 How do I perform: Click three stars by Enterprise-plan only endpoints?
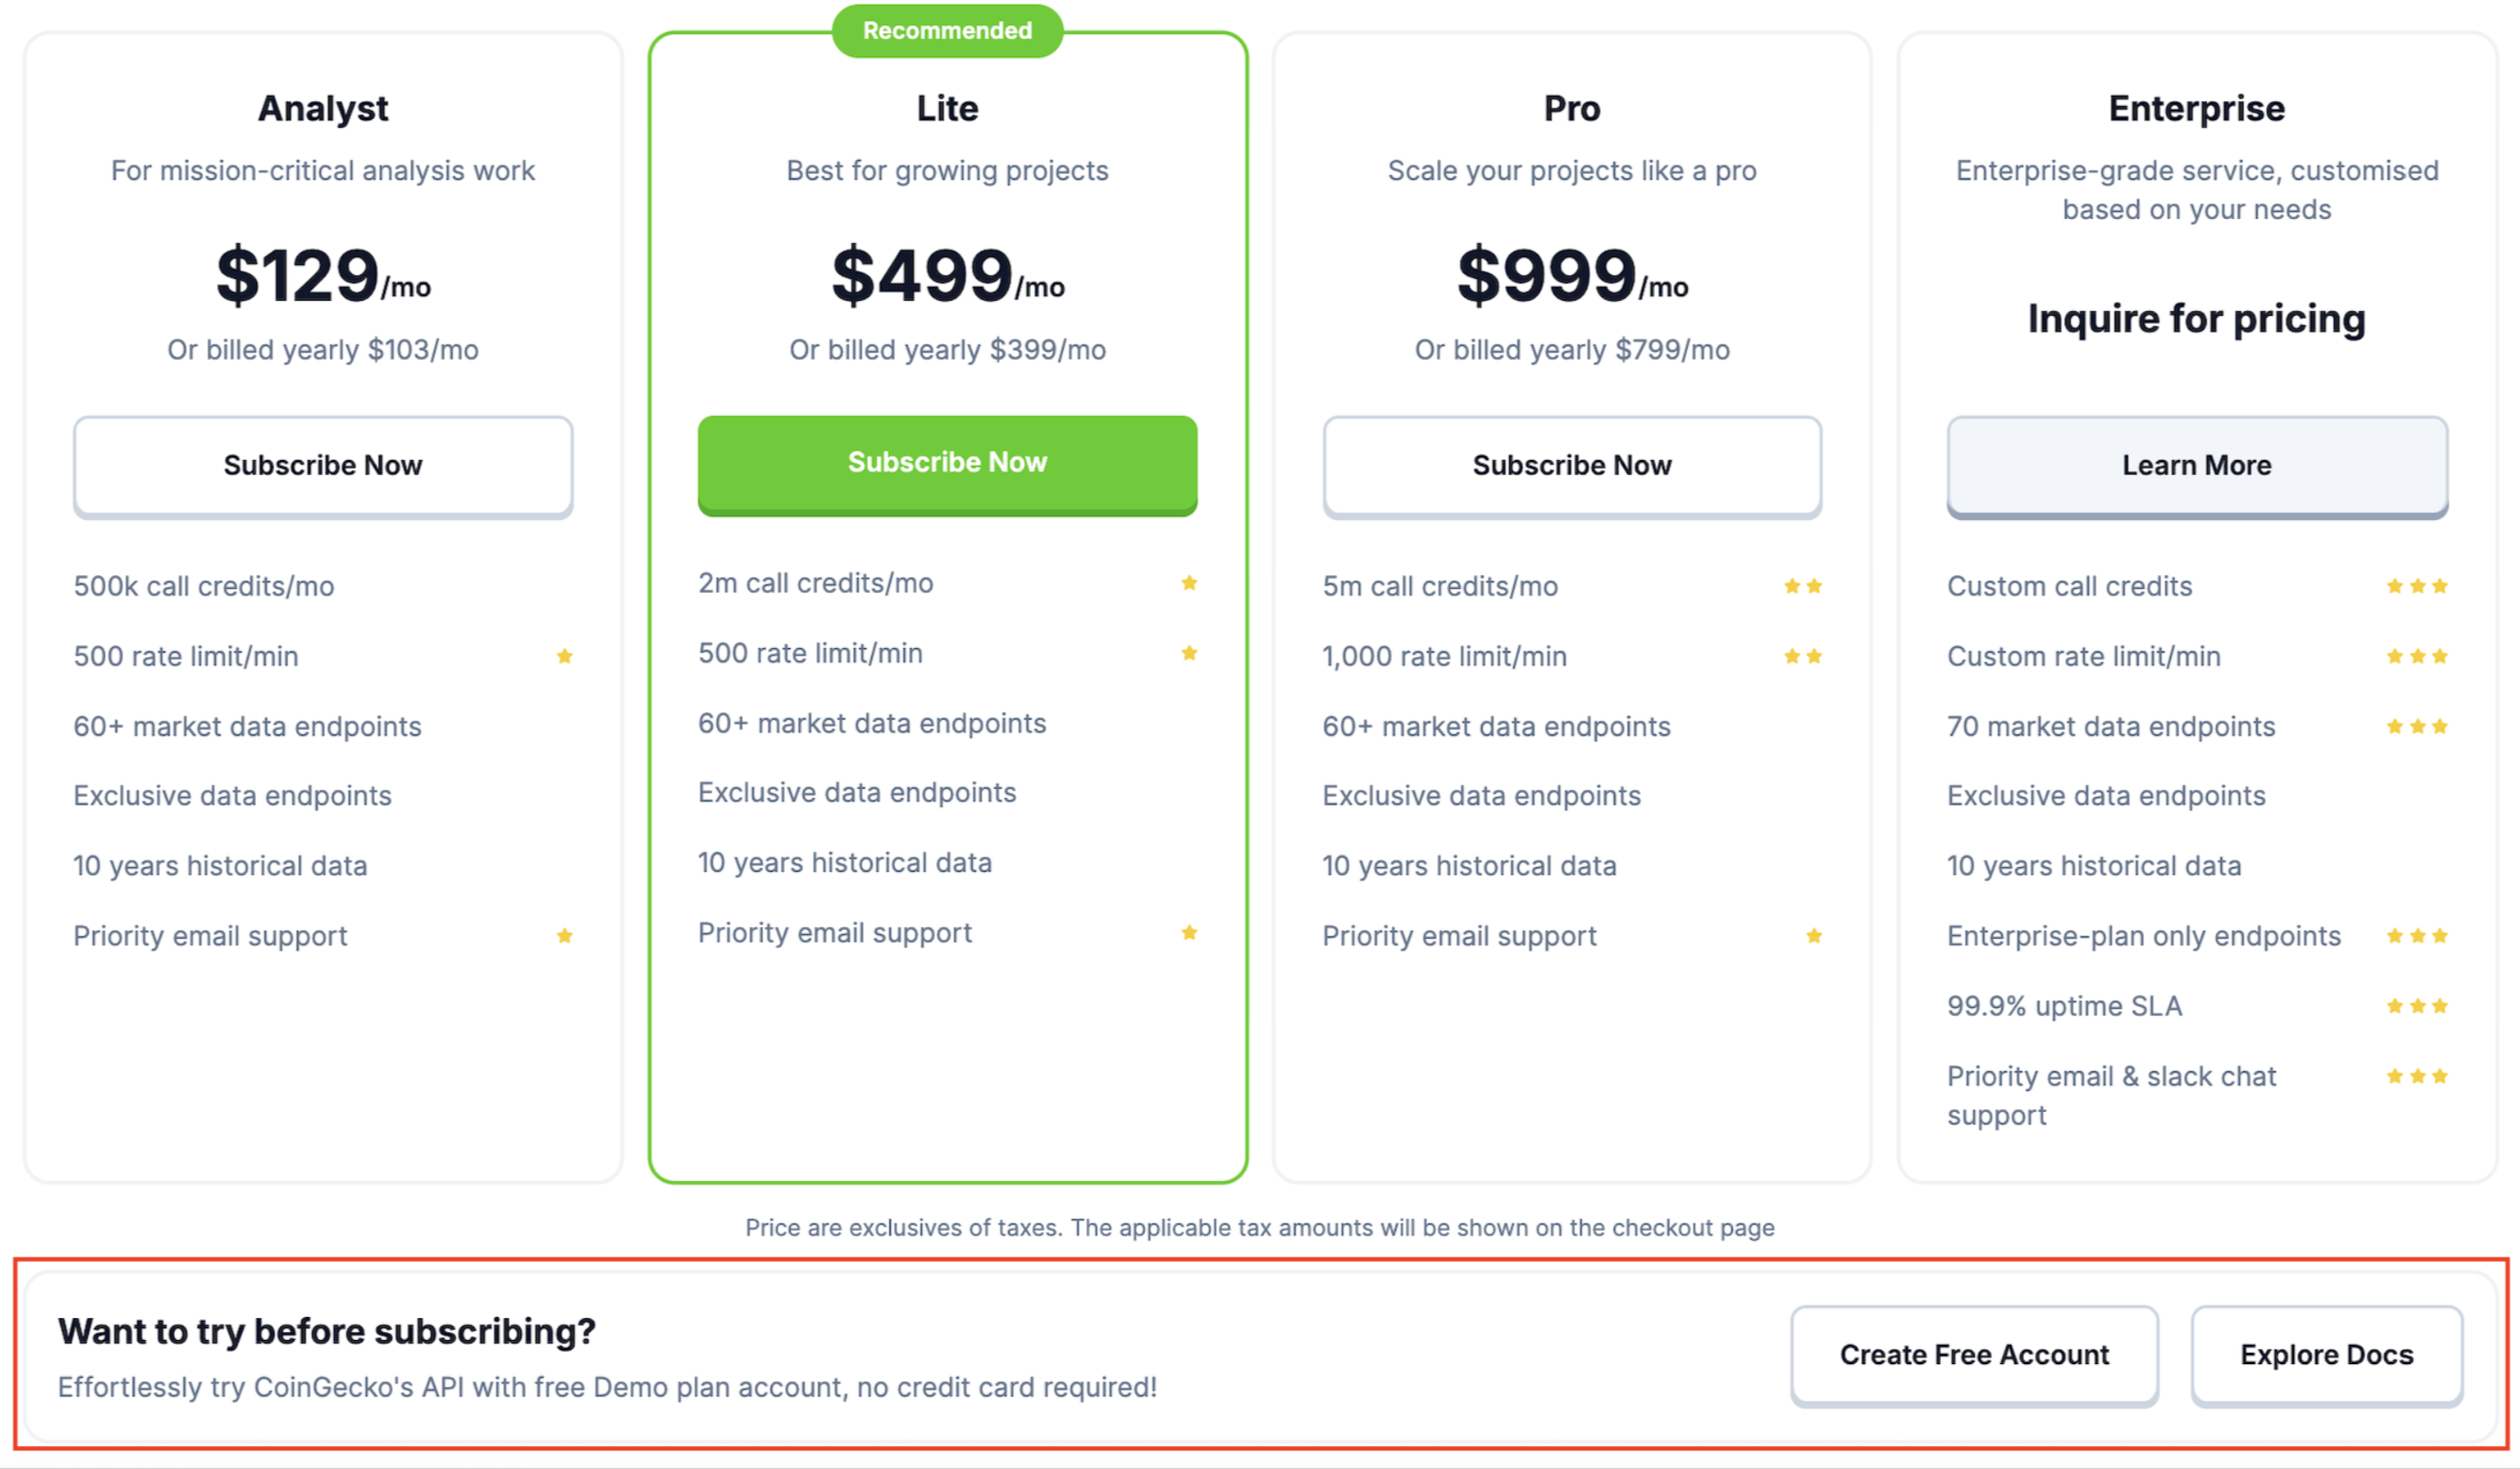click(2417, 936)
